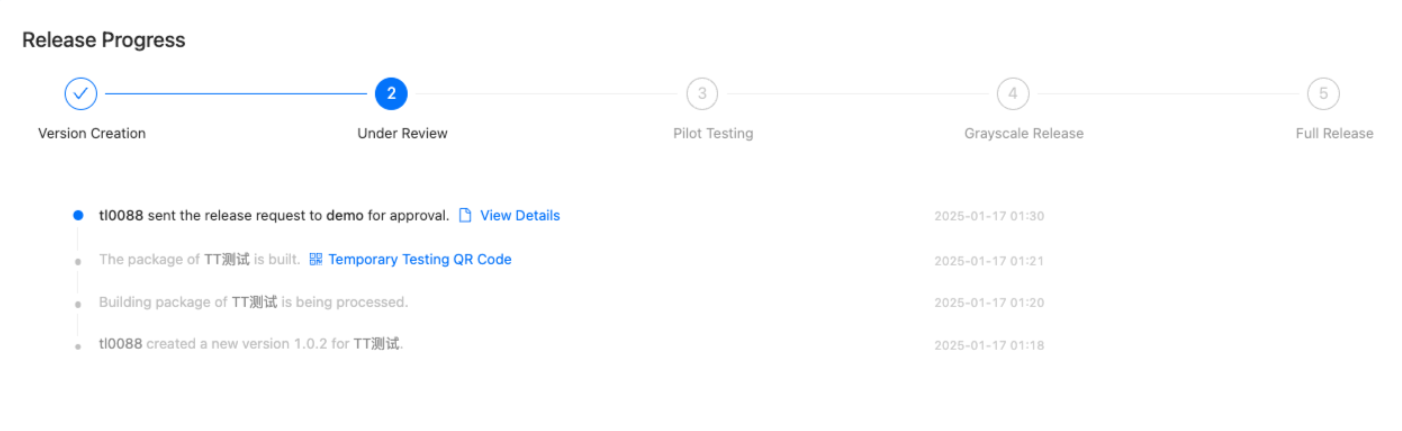Click the QR code icon in build log
The image size is (1402, 431).
pyautogui.click(x=316, y=259)
